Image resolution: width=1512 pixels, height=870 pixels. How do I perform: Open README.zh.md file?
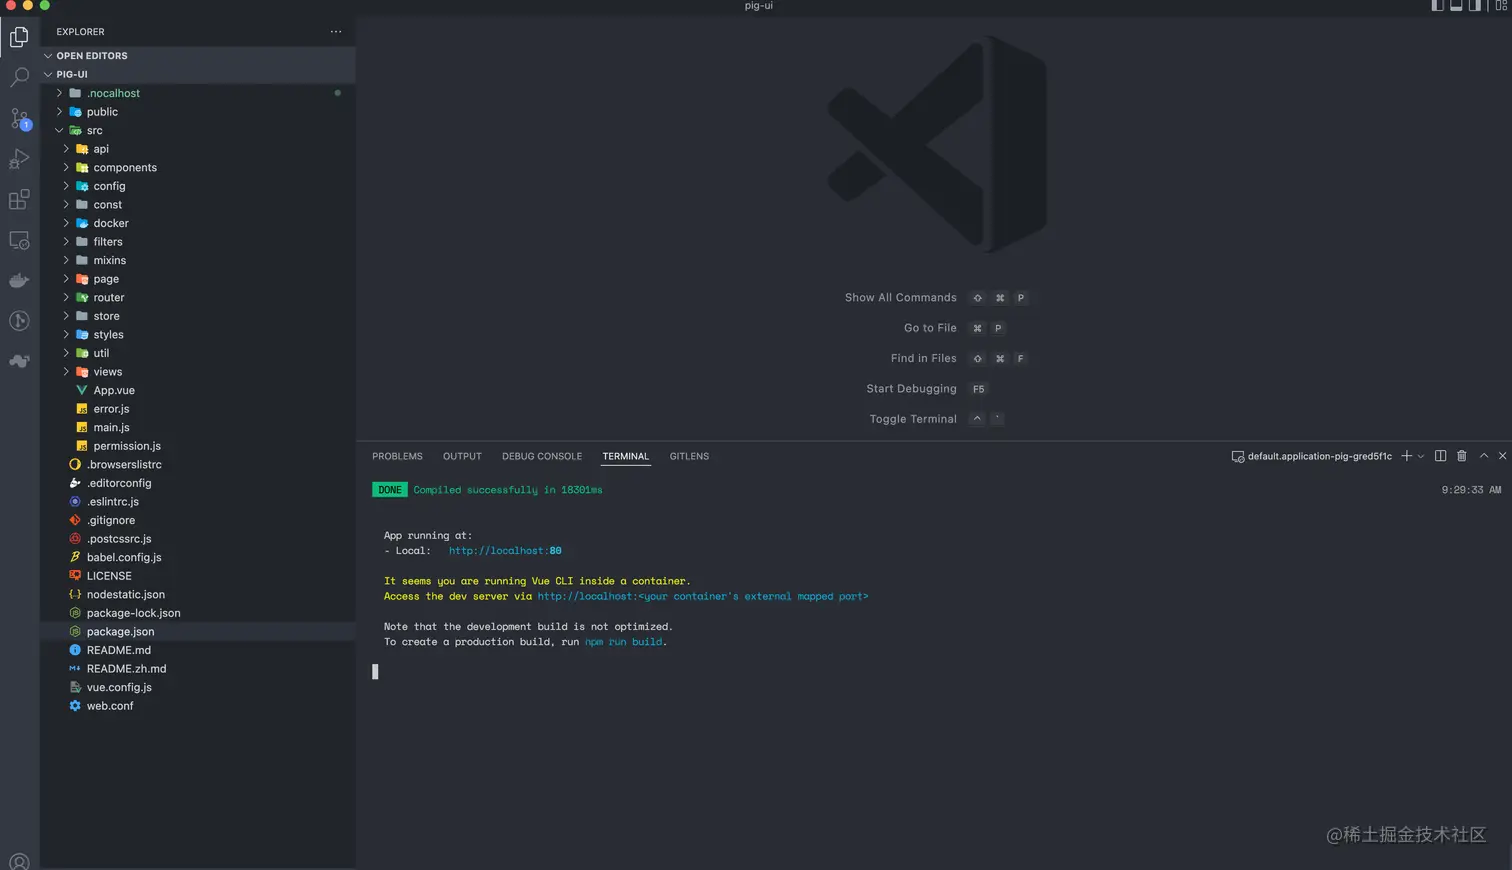(x=198, y=669)
